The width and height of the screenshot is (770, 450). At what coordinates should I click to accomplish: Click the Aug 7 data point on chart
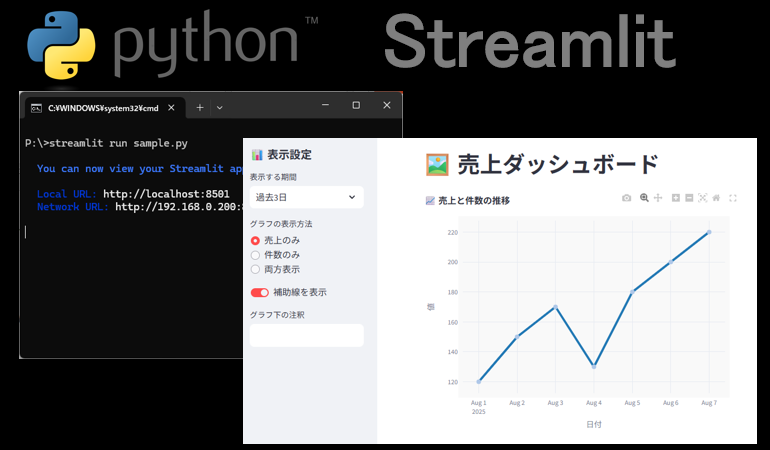709,232
